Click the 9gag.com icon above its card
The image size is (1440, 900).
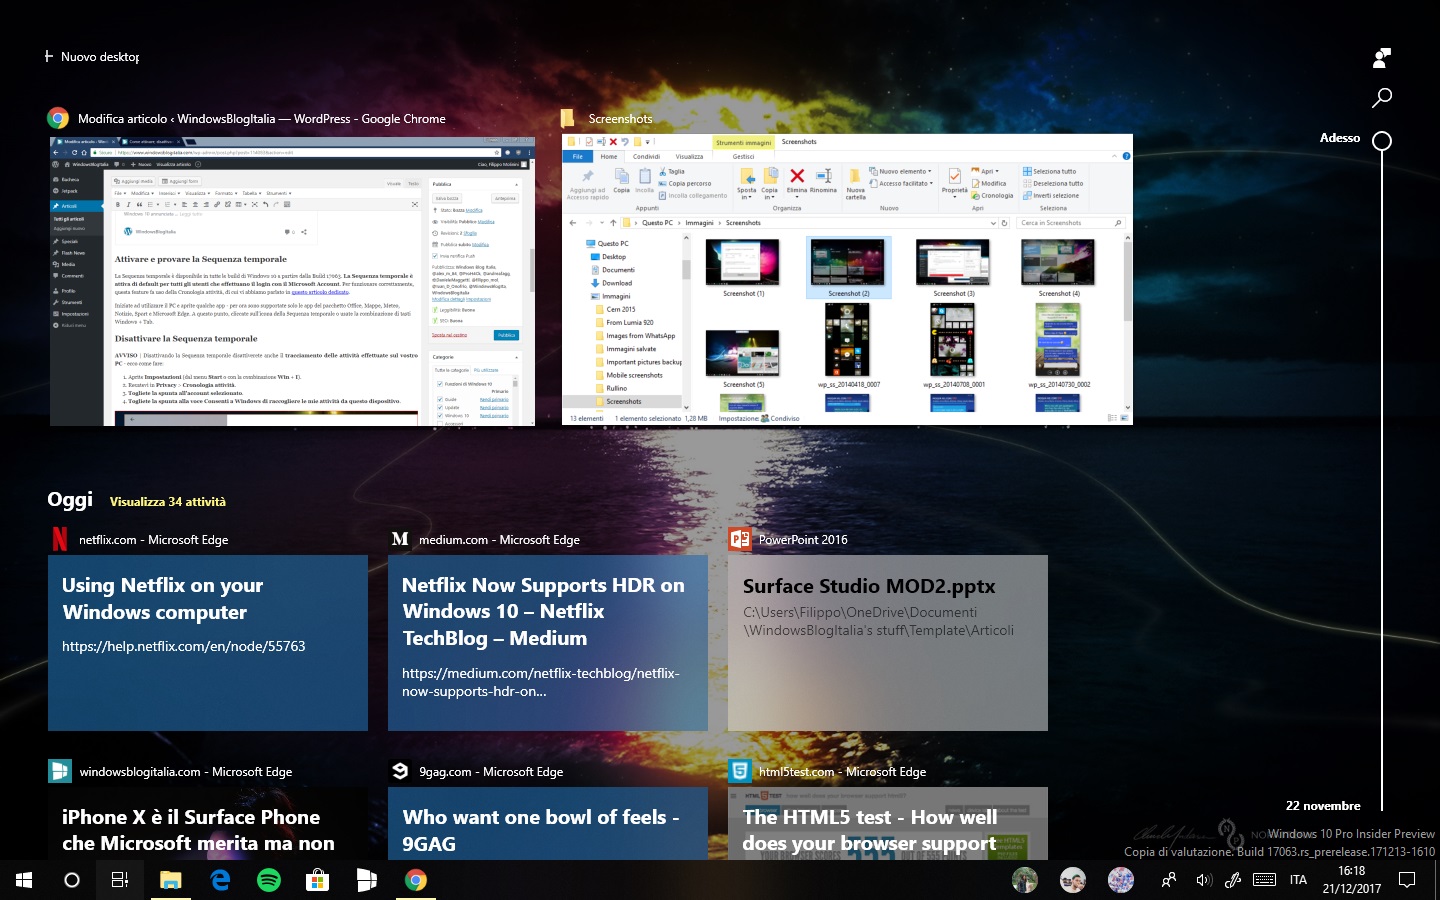pos(400,771)
